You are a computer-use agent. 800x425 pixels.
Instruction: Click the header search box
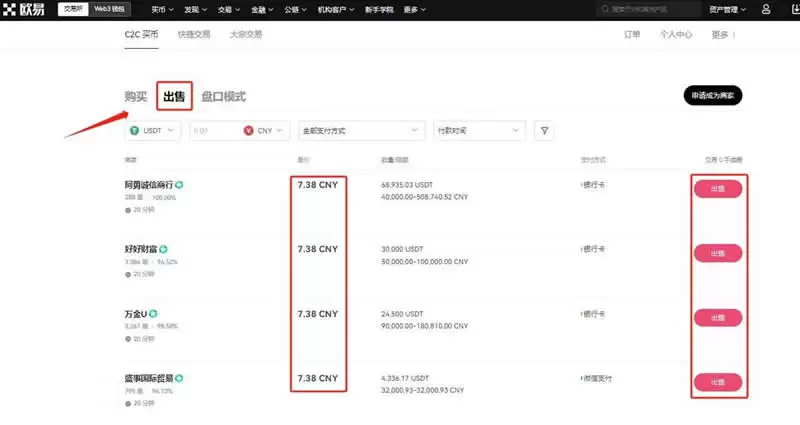click(x=649, y=9)
